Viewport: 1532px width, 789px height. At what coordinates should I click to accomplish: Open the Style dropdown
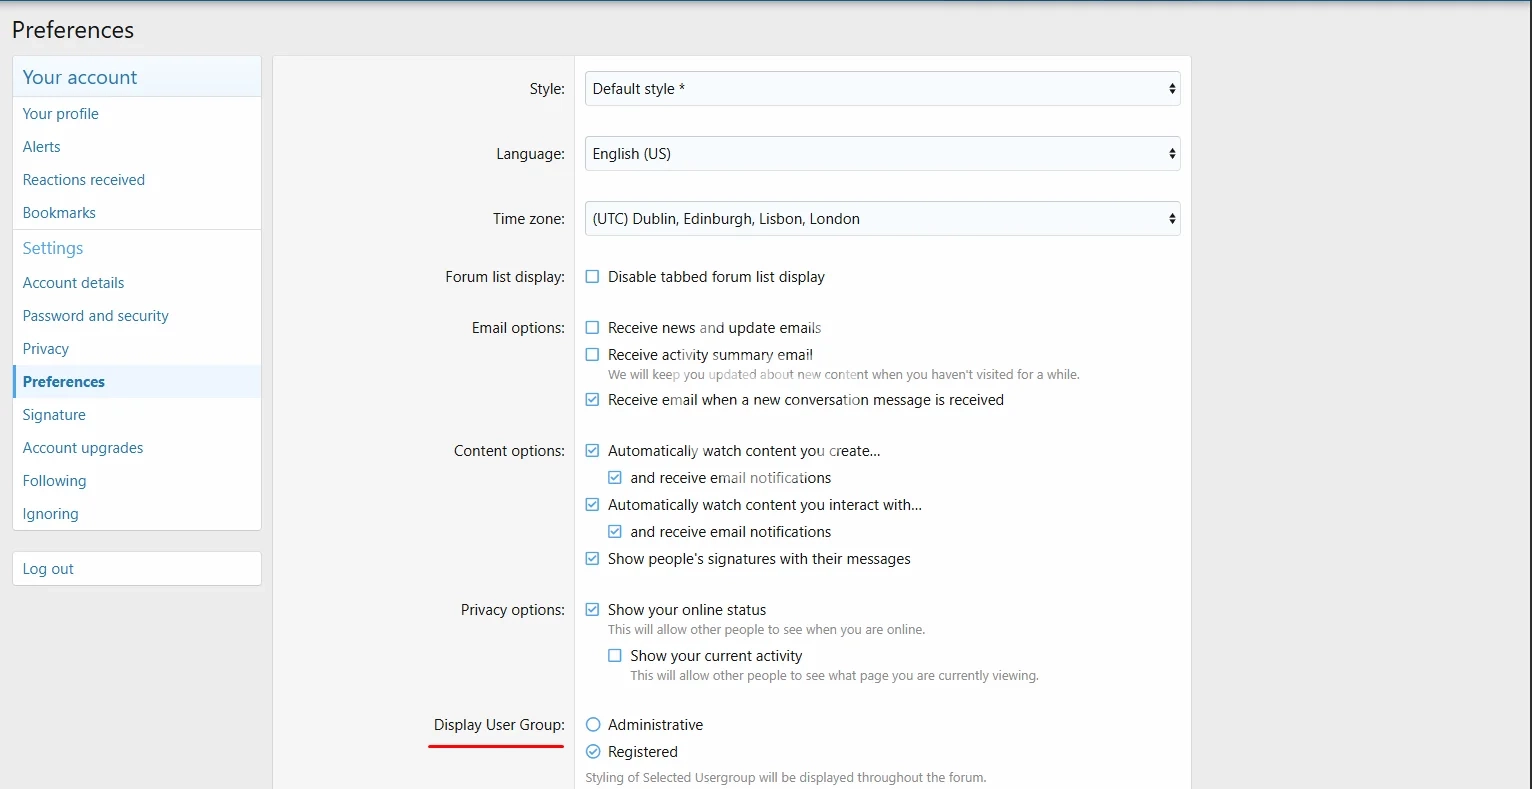coord(881,89)
